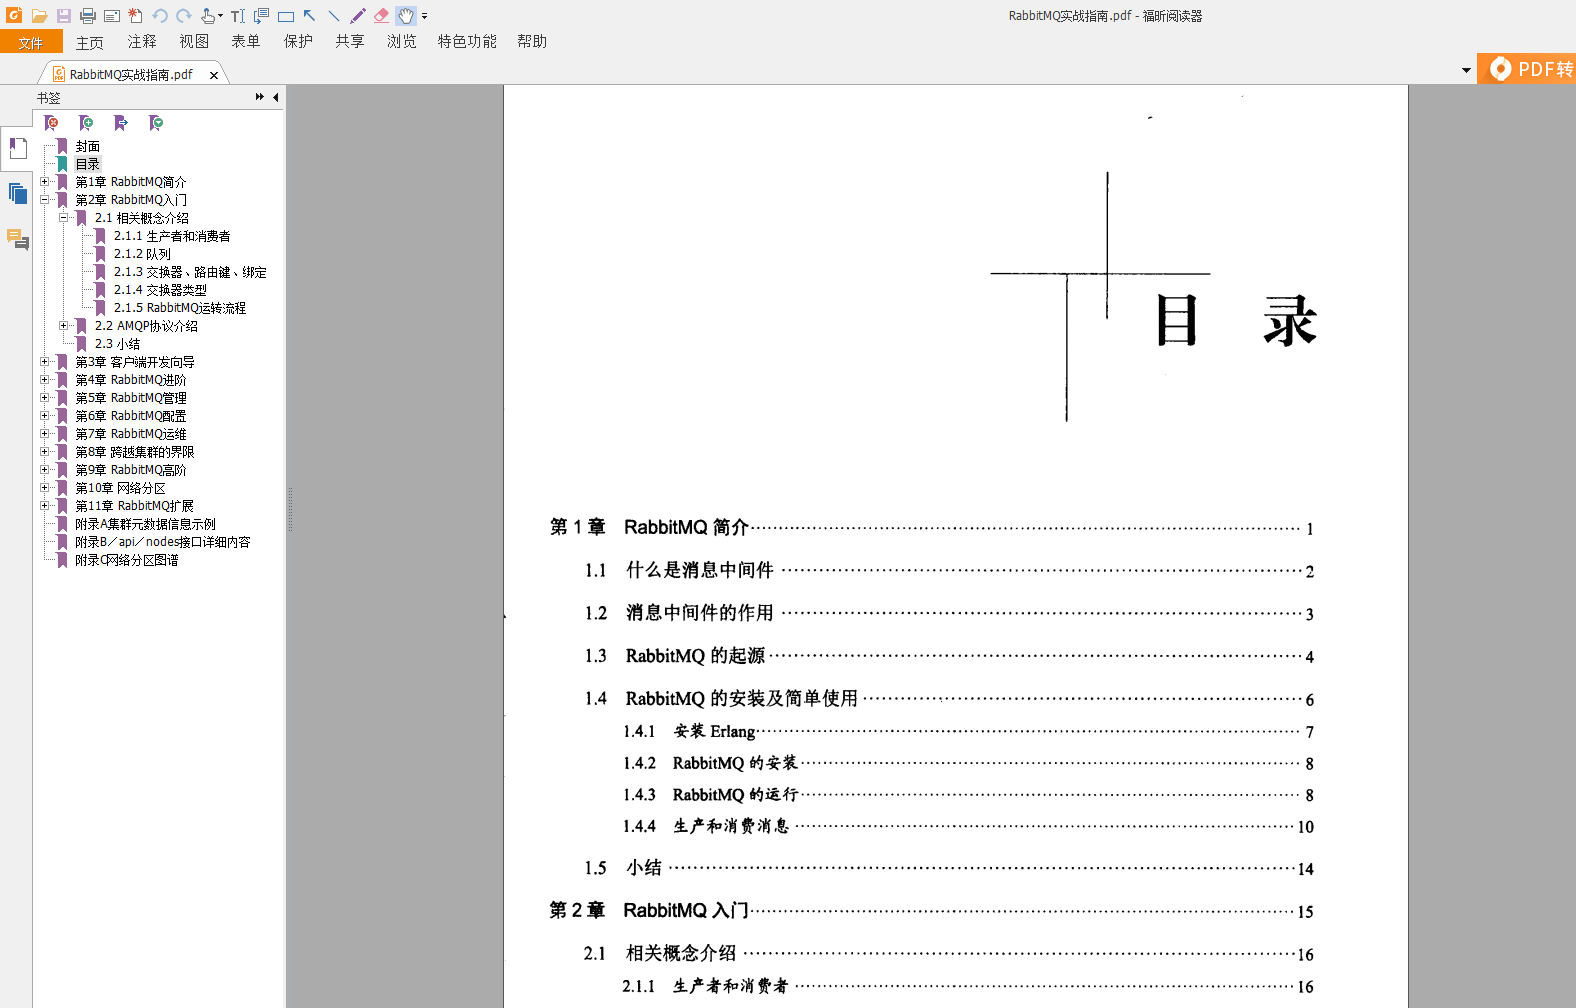Open the 帮助 ribbon tab
Viewport: 1576px width, 1008px height.
tap(532, 42)
